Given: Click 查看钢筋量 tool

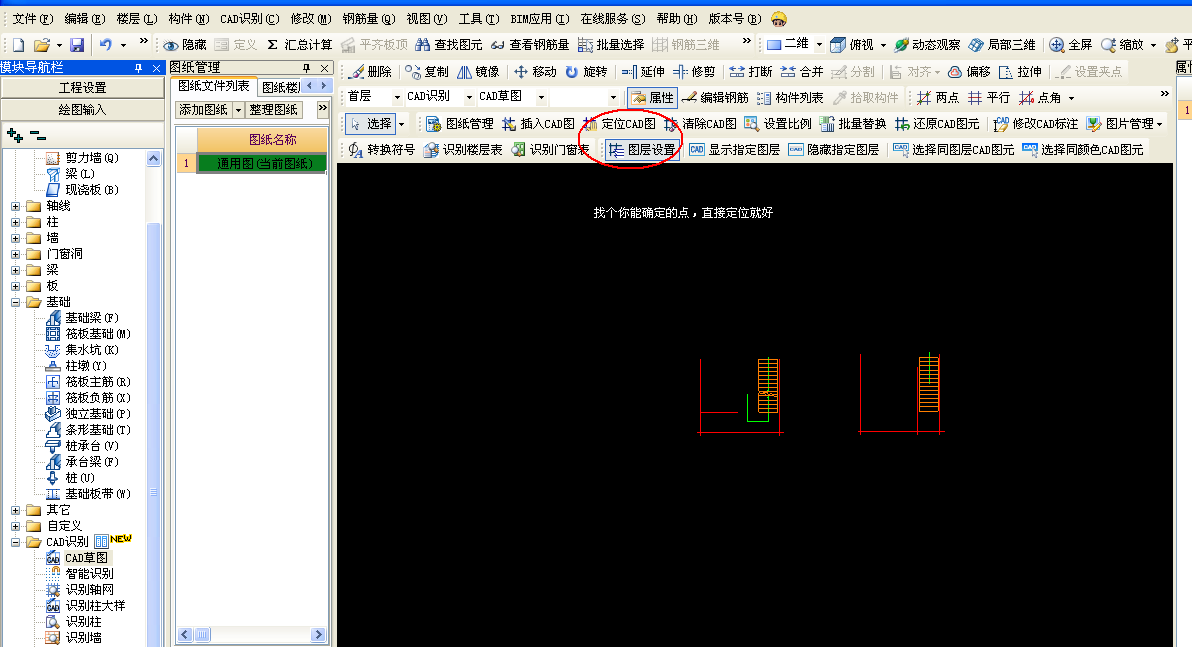Looking at the screenshot, I should pos(530,45).
